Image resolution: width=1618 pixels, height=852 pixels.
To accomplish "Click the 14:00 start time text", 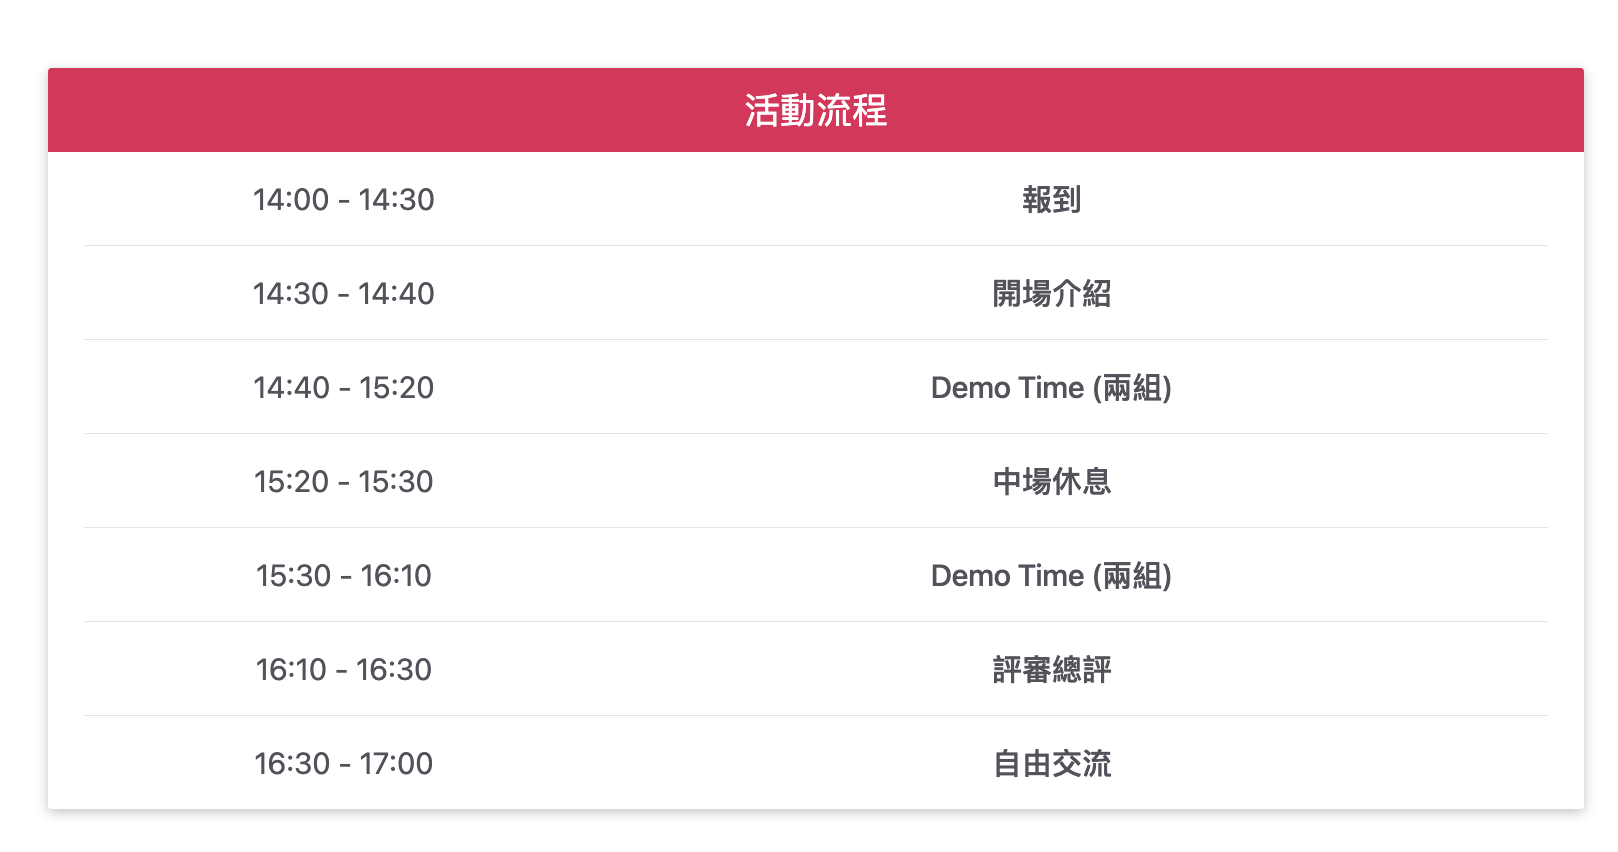I will [291, 200].
